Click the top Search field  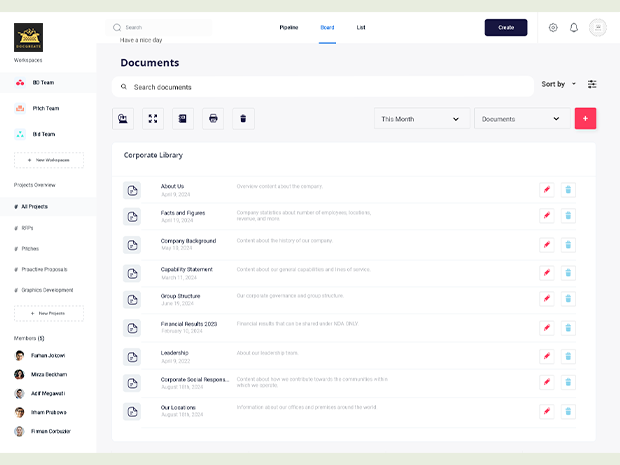(159, 28)
